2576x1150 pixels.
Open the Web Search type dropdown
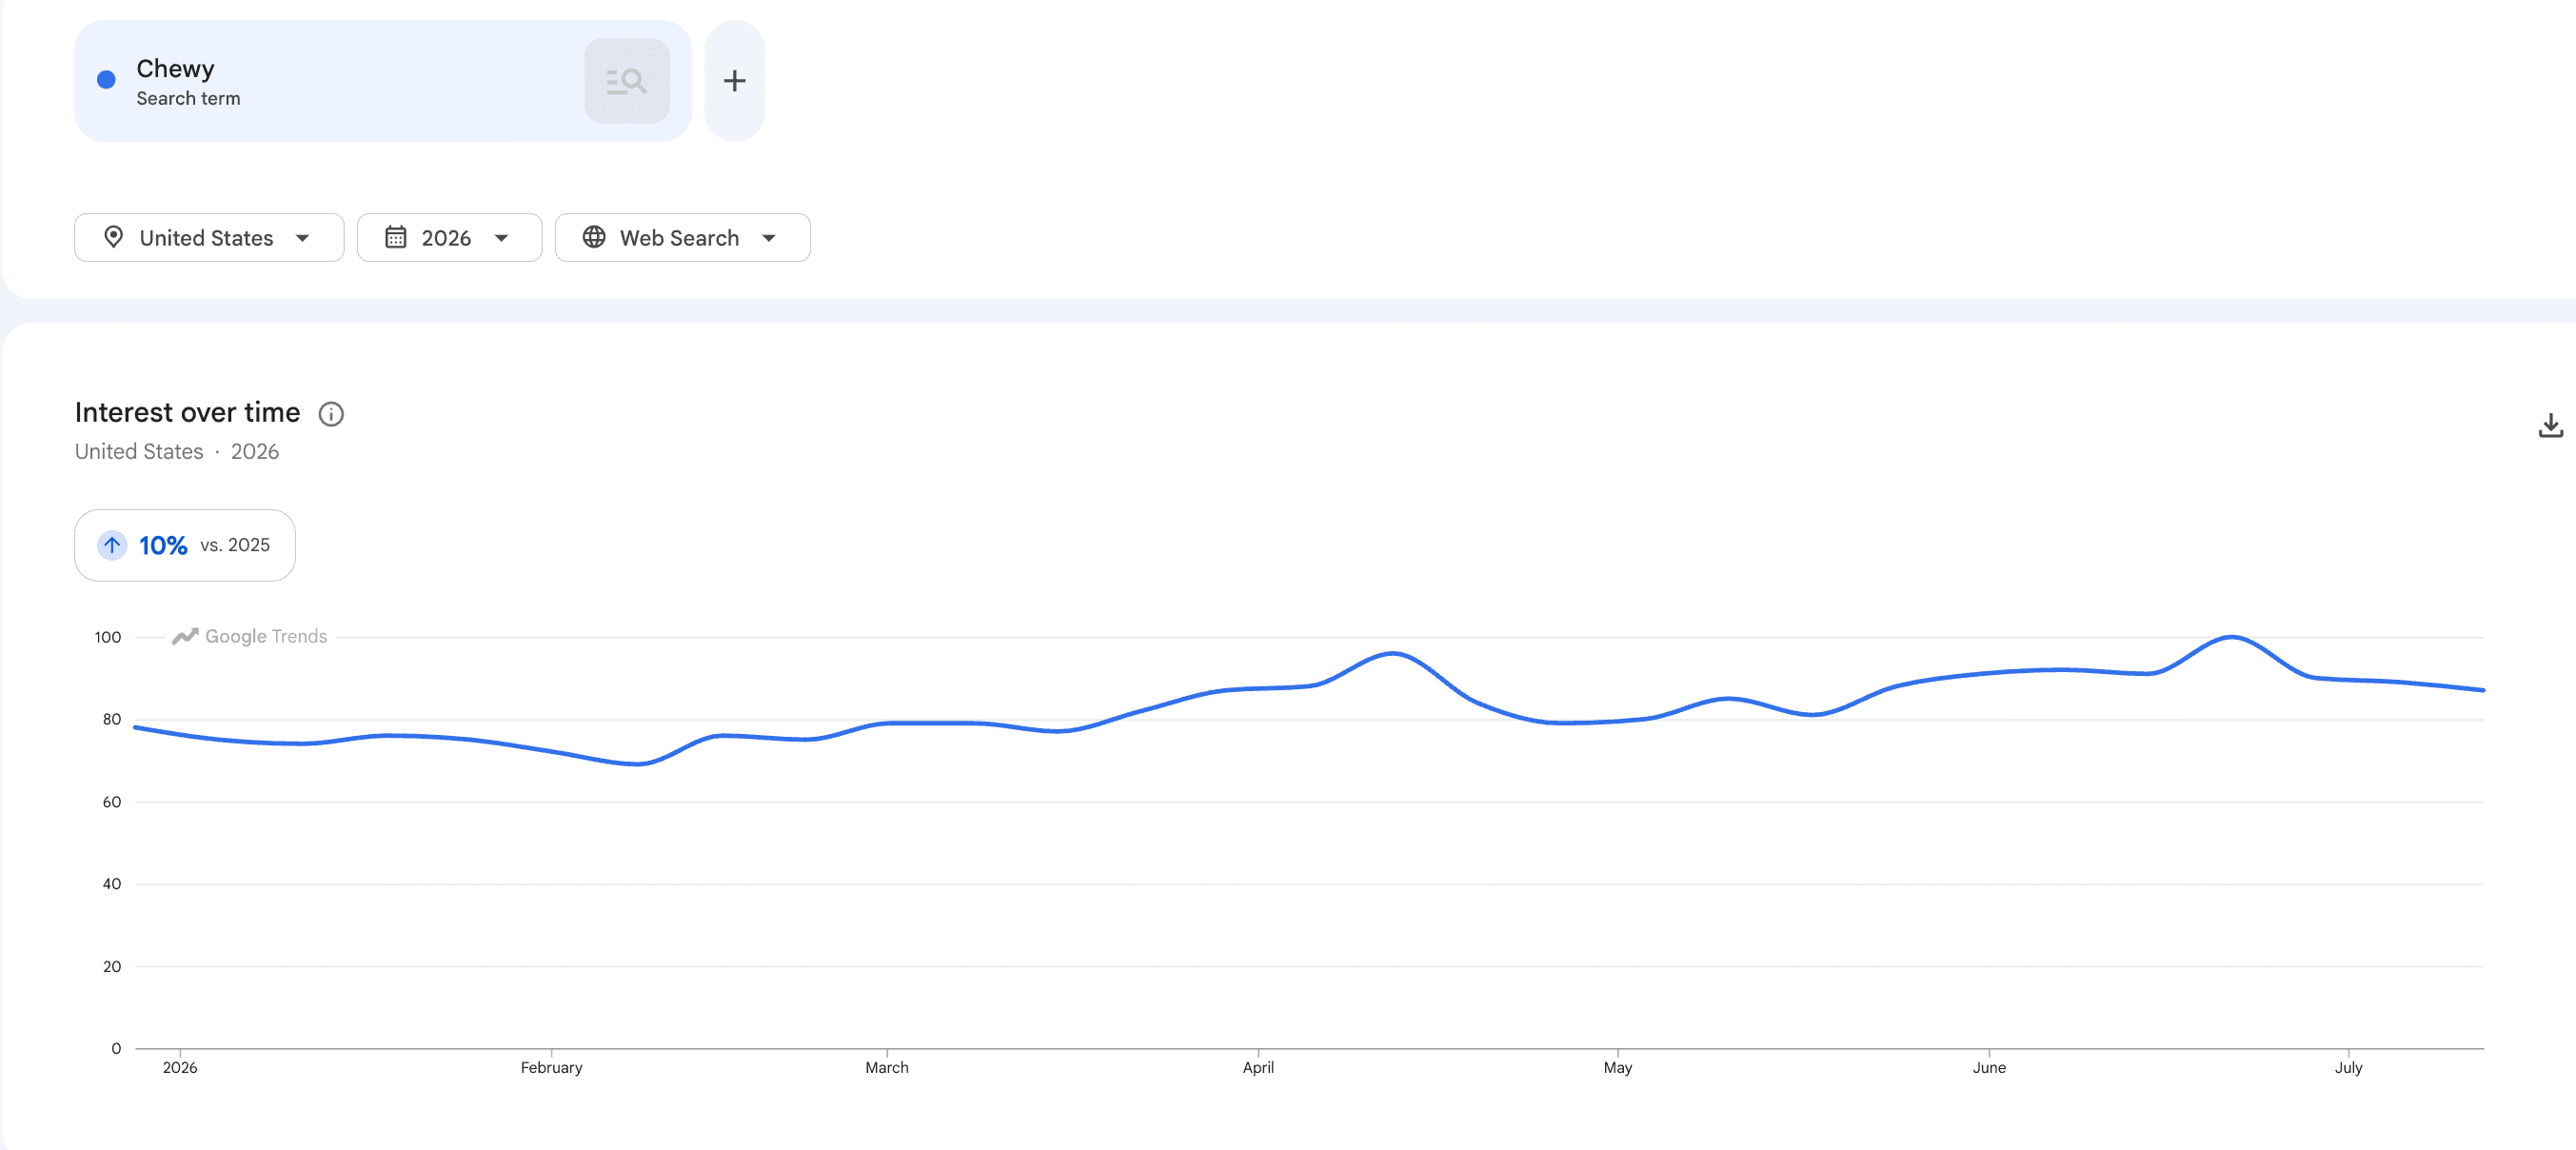682,237
